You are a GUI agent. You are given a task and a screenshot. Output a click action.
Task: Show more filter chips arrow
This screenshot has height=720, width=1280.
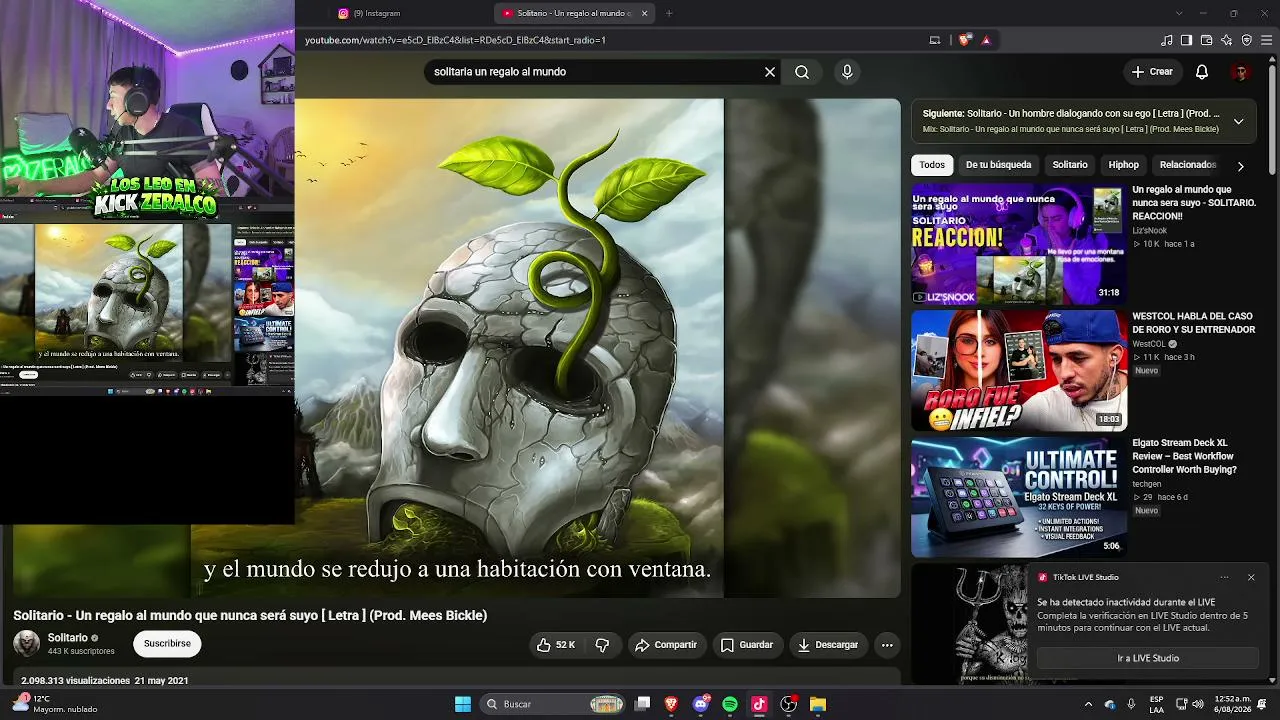(1240, 166)
